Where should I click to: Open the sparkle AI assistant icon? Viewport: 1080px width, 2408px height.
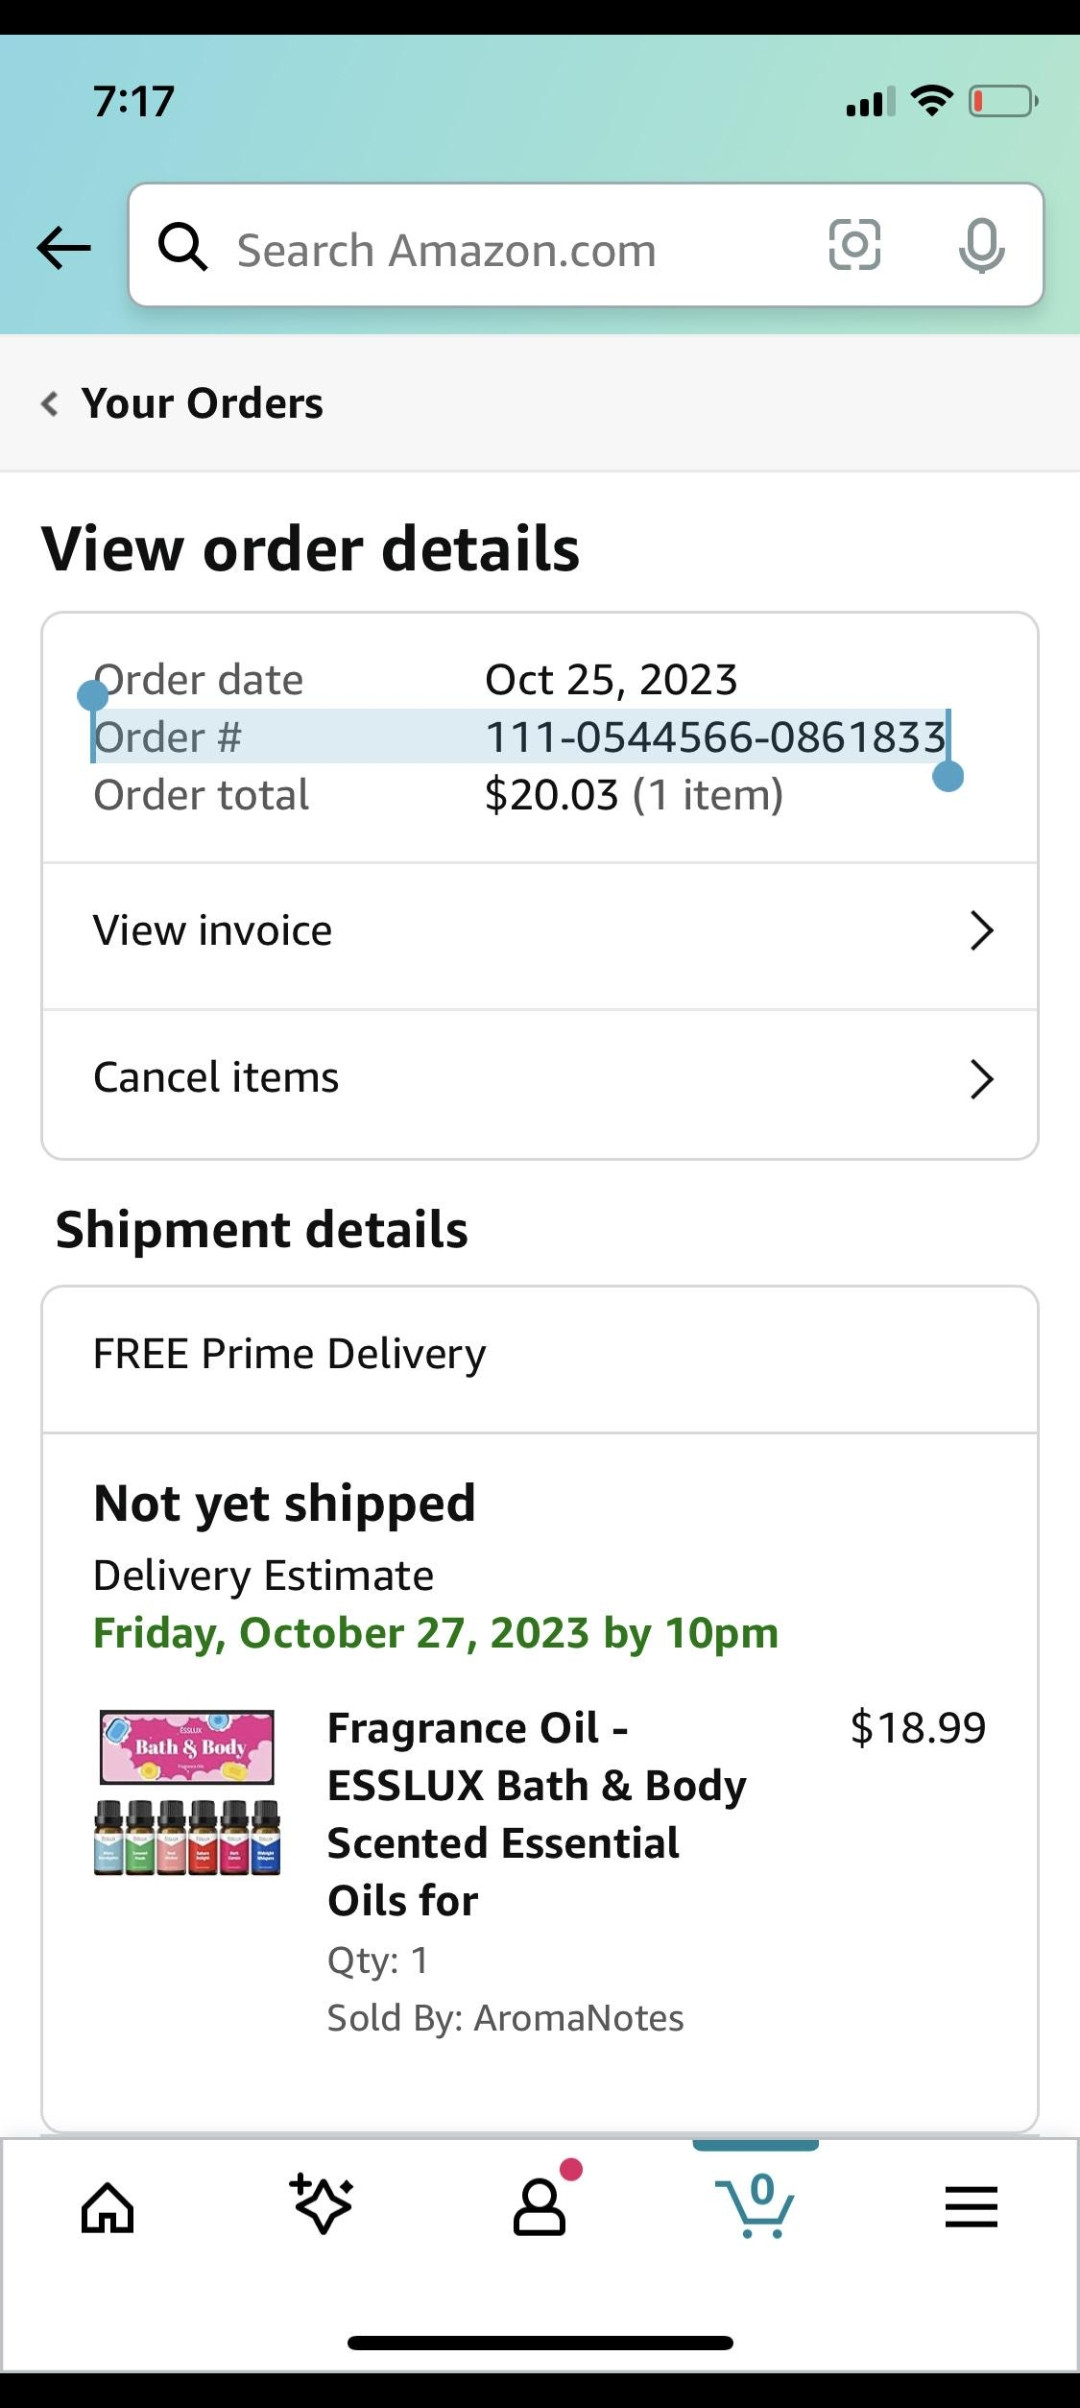click(x=322, y=2204)
